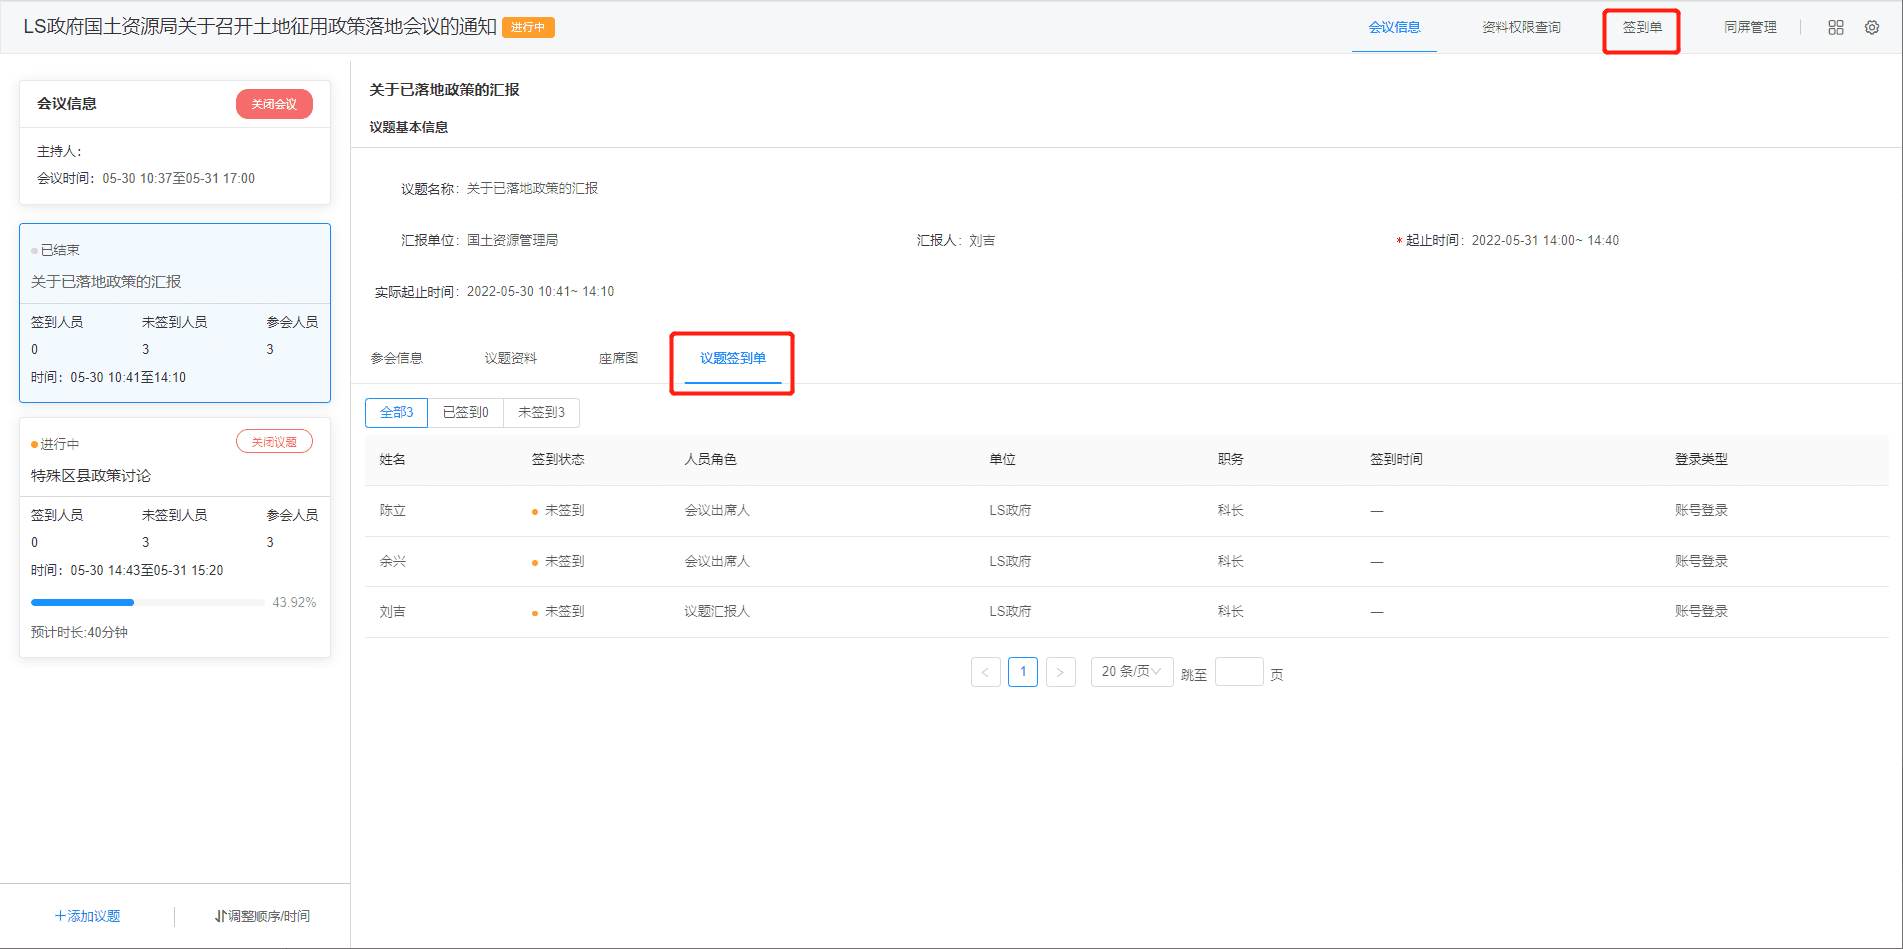This screenshot has height=949, width=1903.
Task: Open the 签到单 top tab
Action: tap(1642, 28)
